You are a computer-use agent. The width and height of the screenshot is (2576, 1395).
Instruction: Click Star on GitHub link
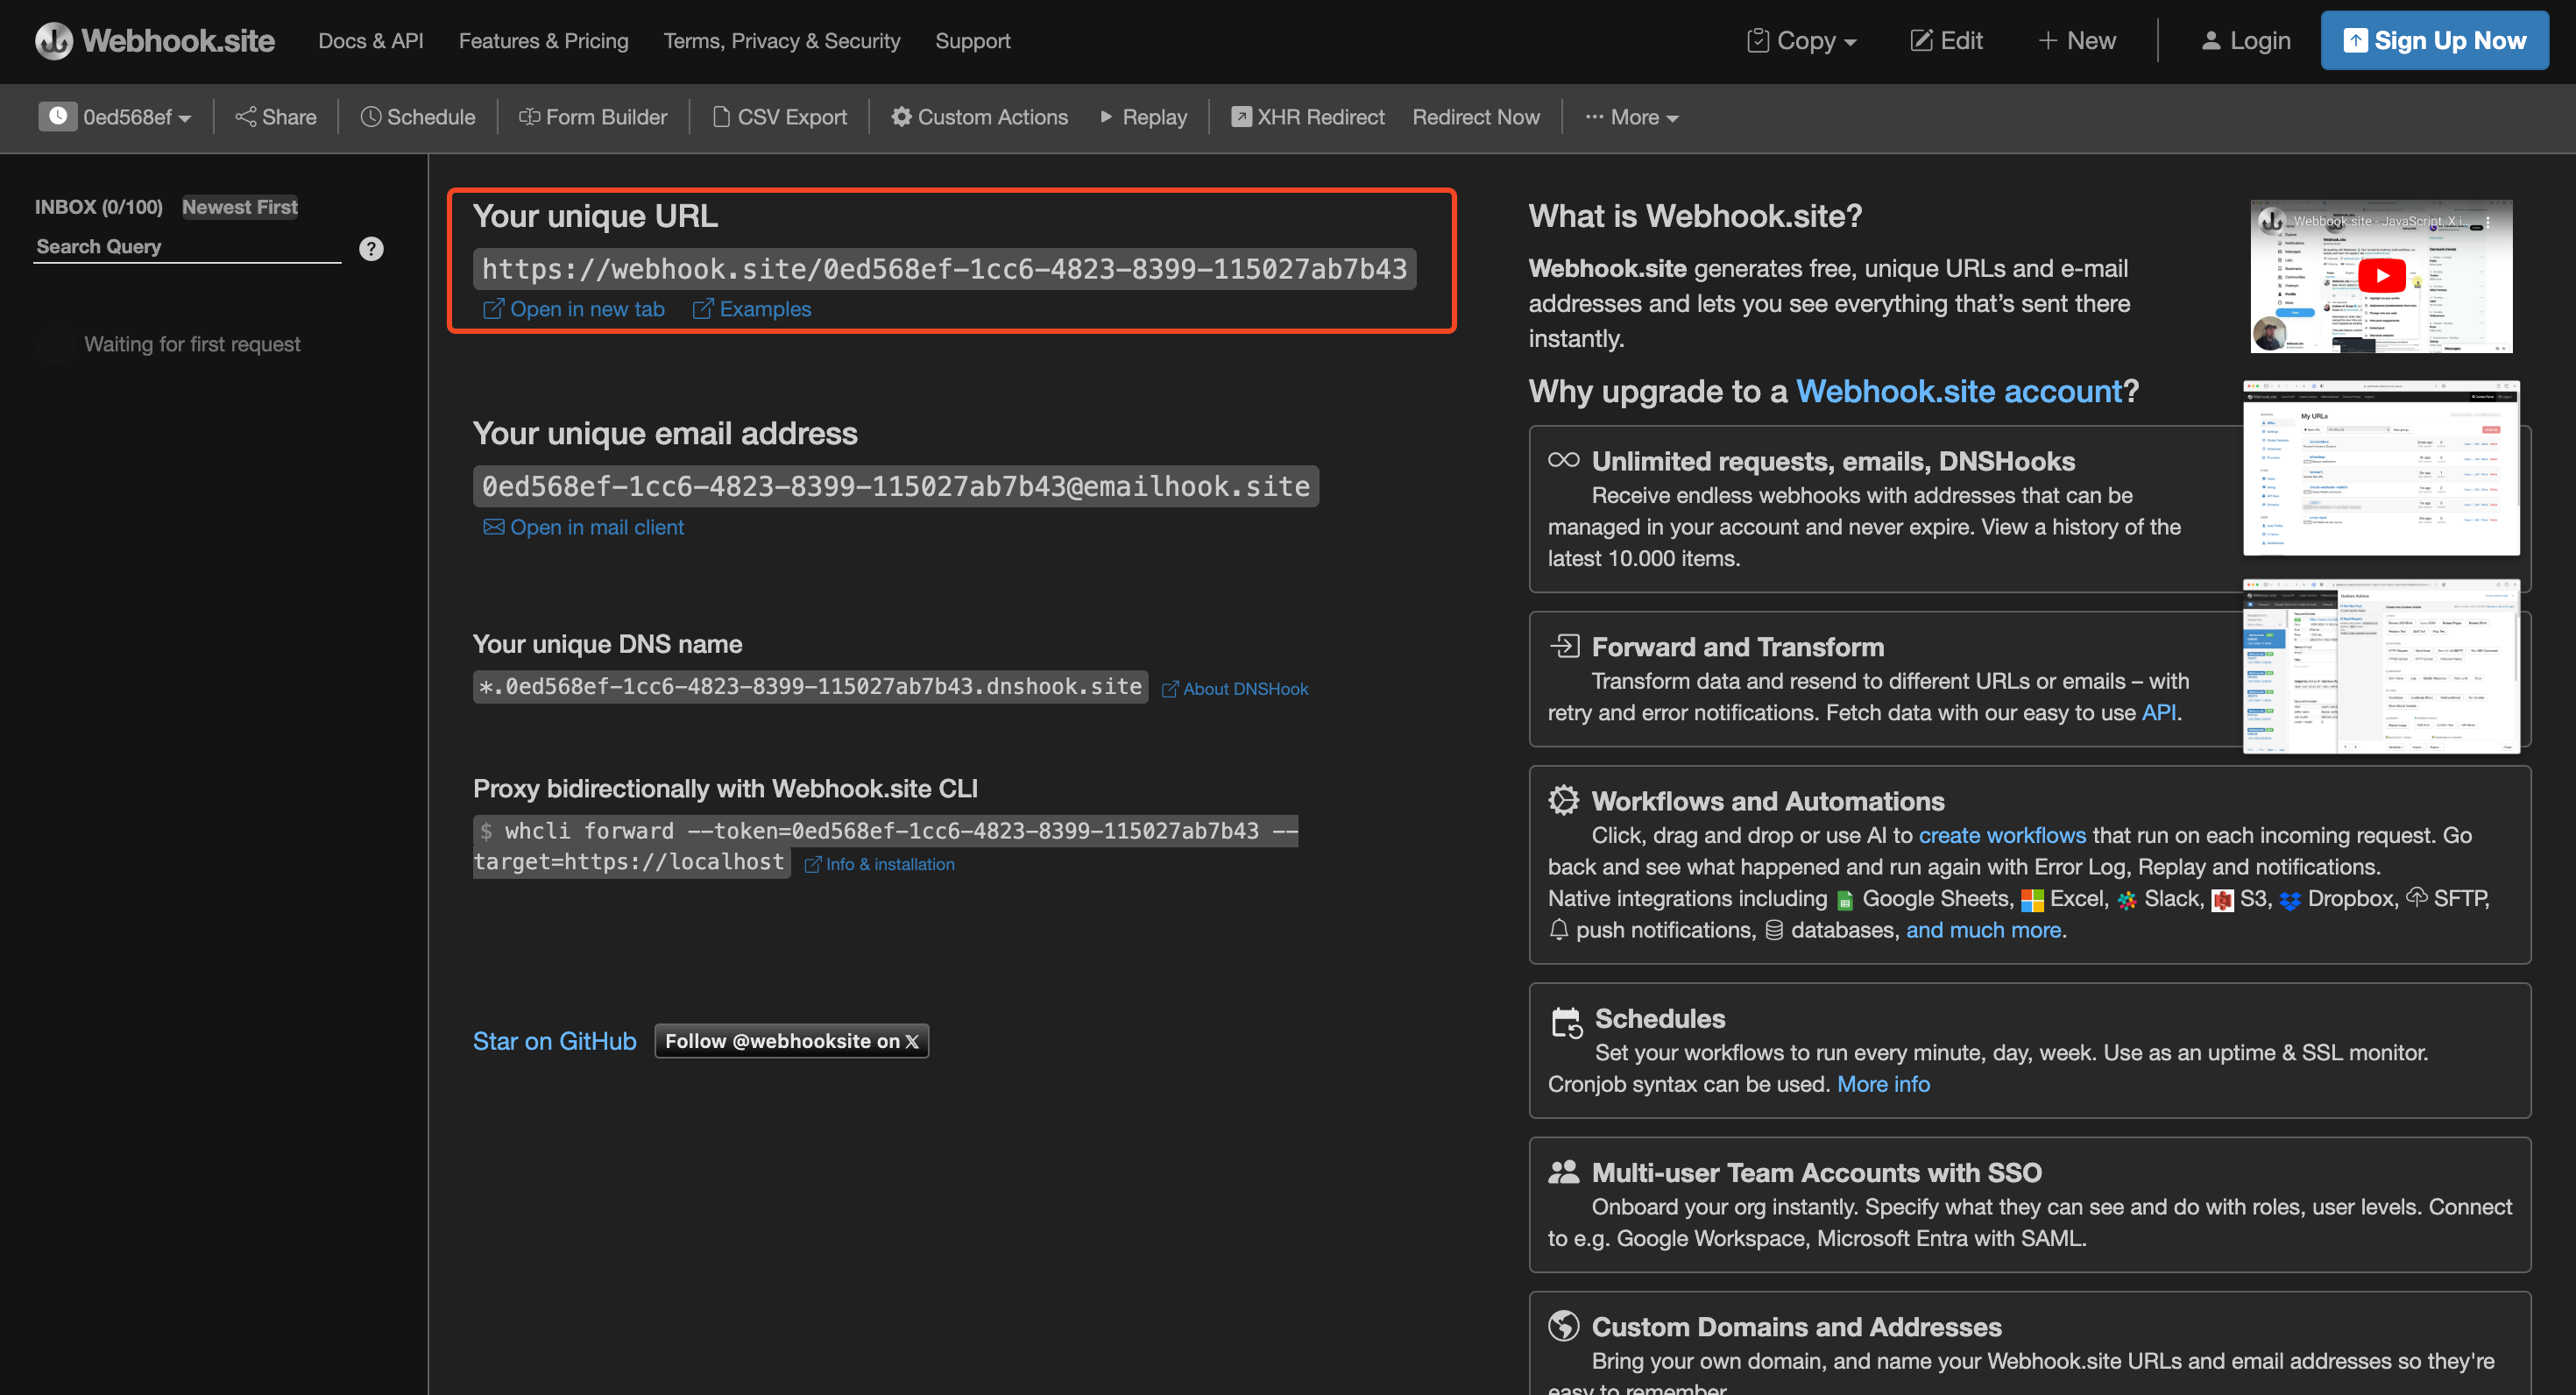(554, 1041)
